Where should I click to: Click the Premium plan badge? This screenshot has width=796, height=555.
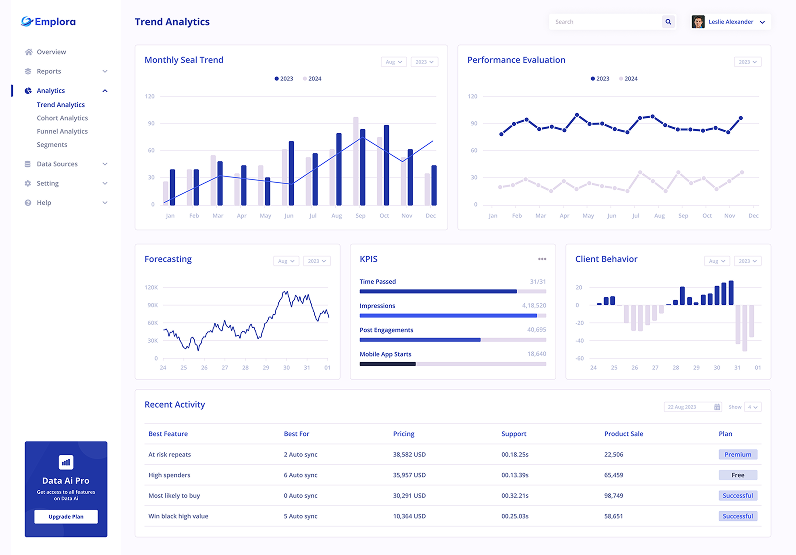click(738, 454)
